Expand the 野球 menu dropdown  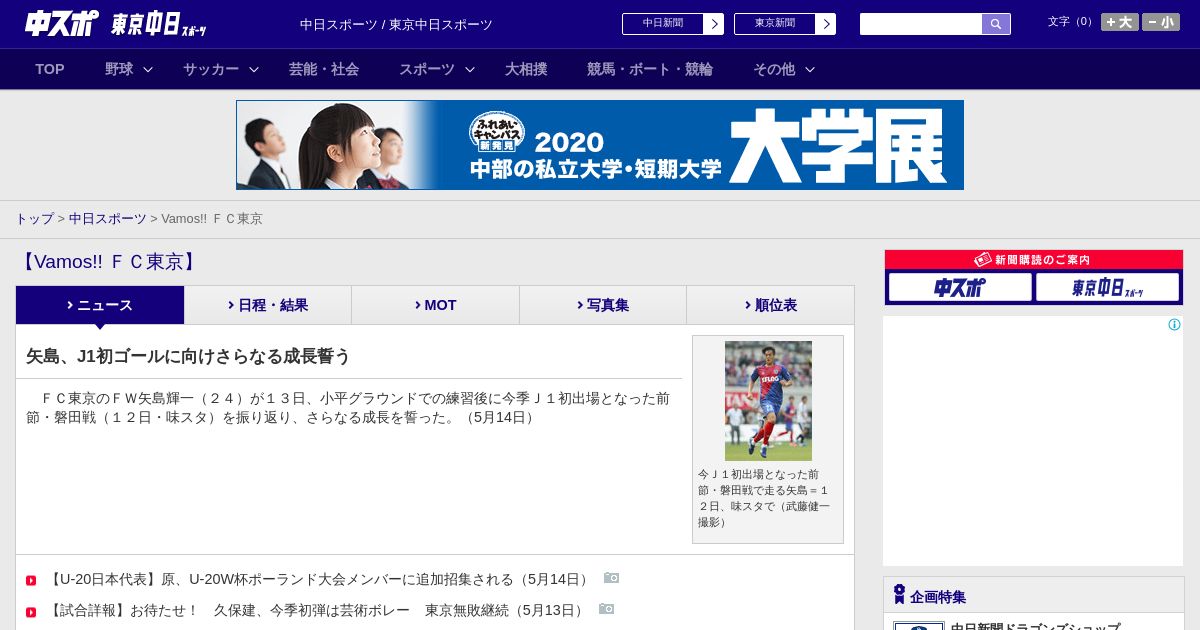click(129, 69)
